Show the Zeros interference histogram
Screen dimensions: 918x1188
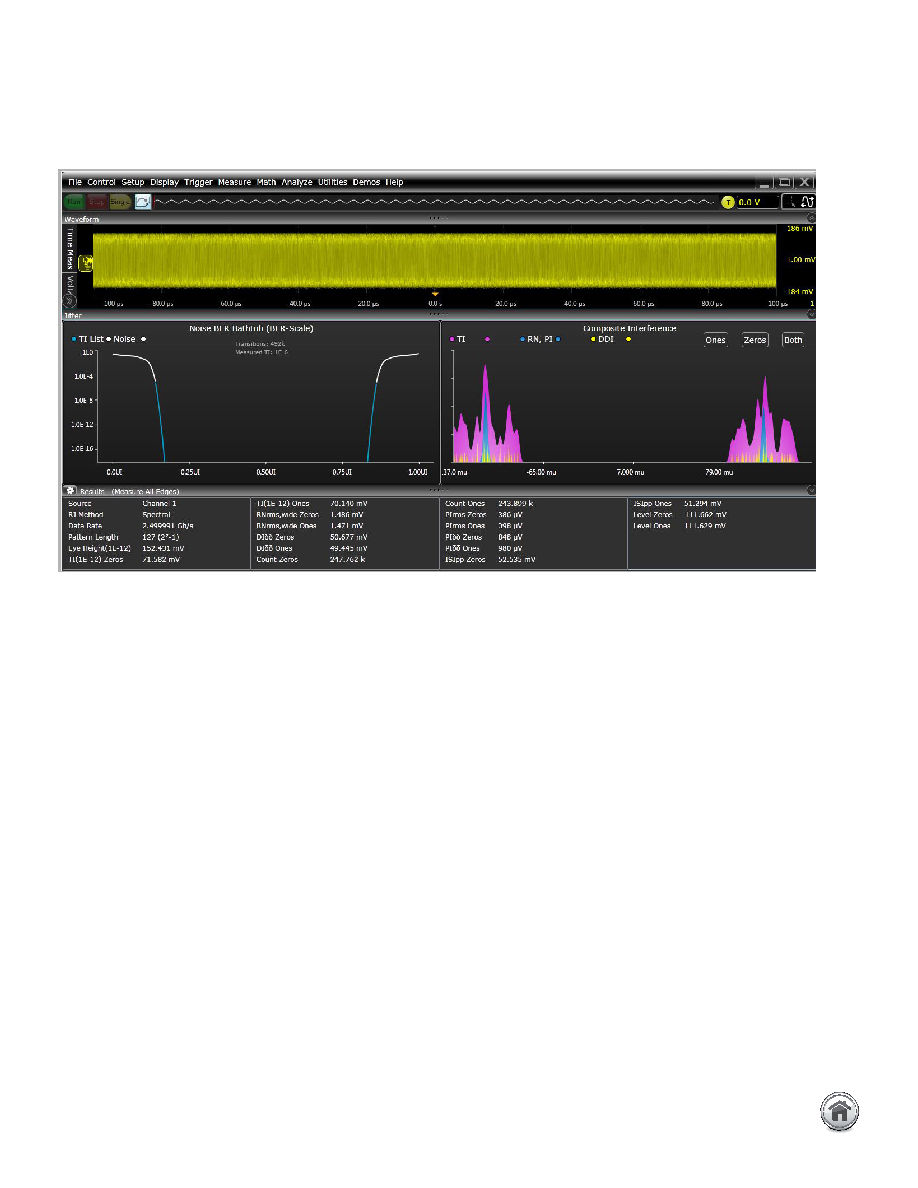pos(755,340)
